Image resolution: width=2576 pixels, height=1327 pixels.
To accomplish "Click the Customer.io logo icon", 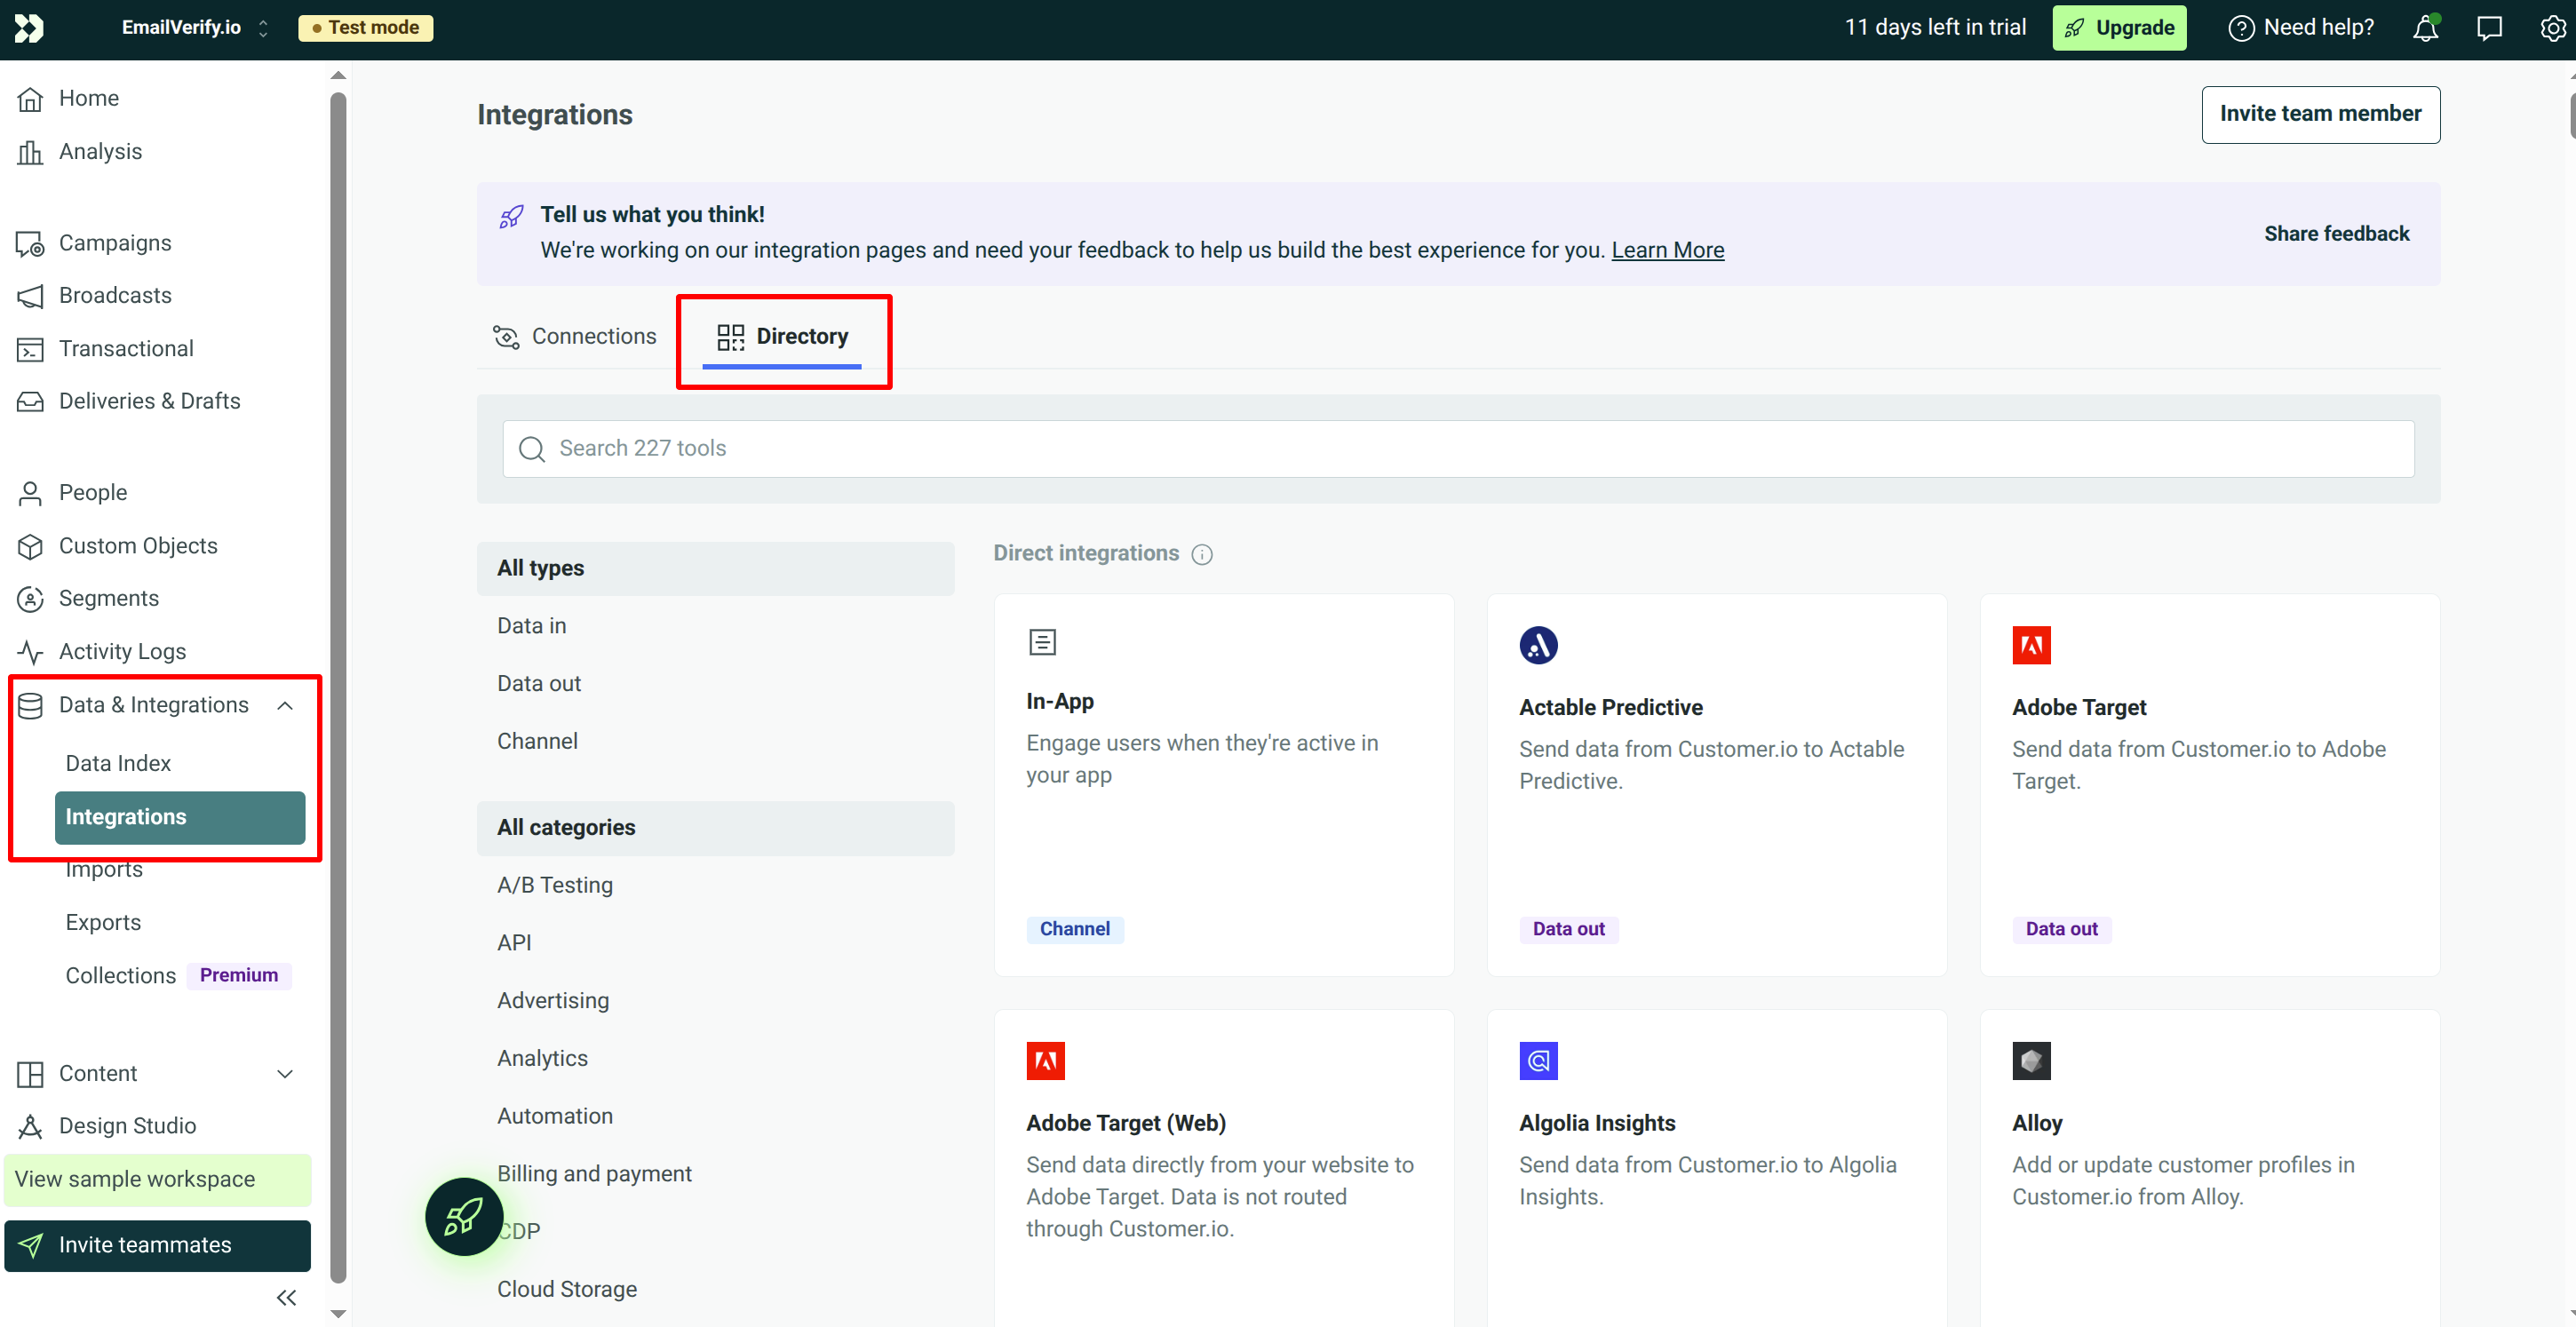I will (29, 28).
